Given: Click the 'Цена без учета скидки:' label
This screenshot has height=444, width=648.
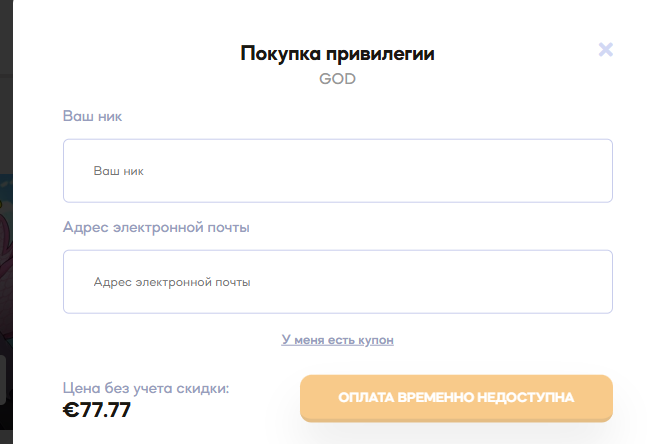Looking at the screenshot, I should (x=146, y=388).
